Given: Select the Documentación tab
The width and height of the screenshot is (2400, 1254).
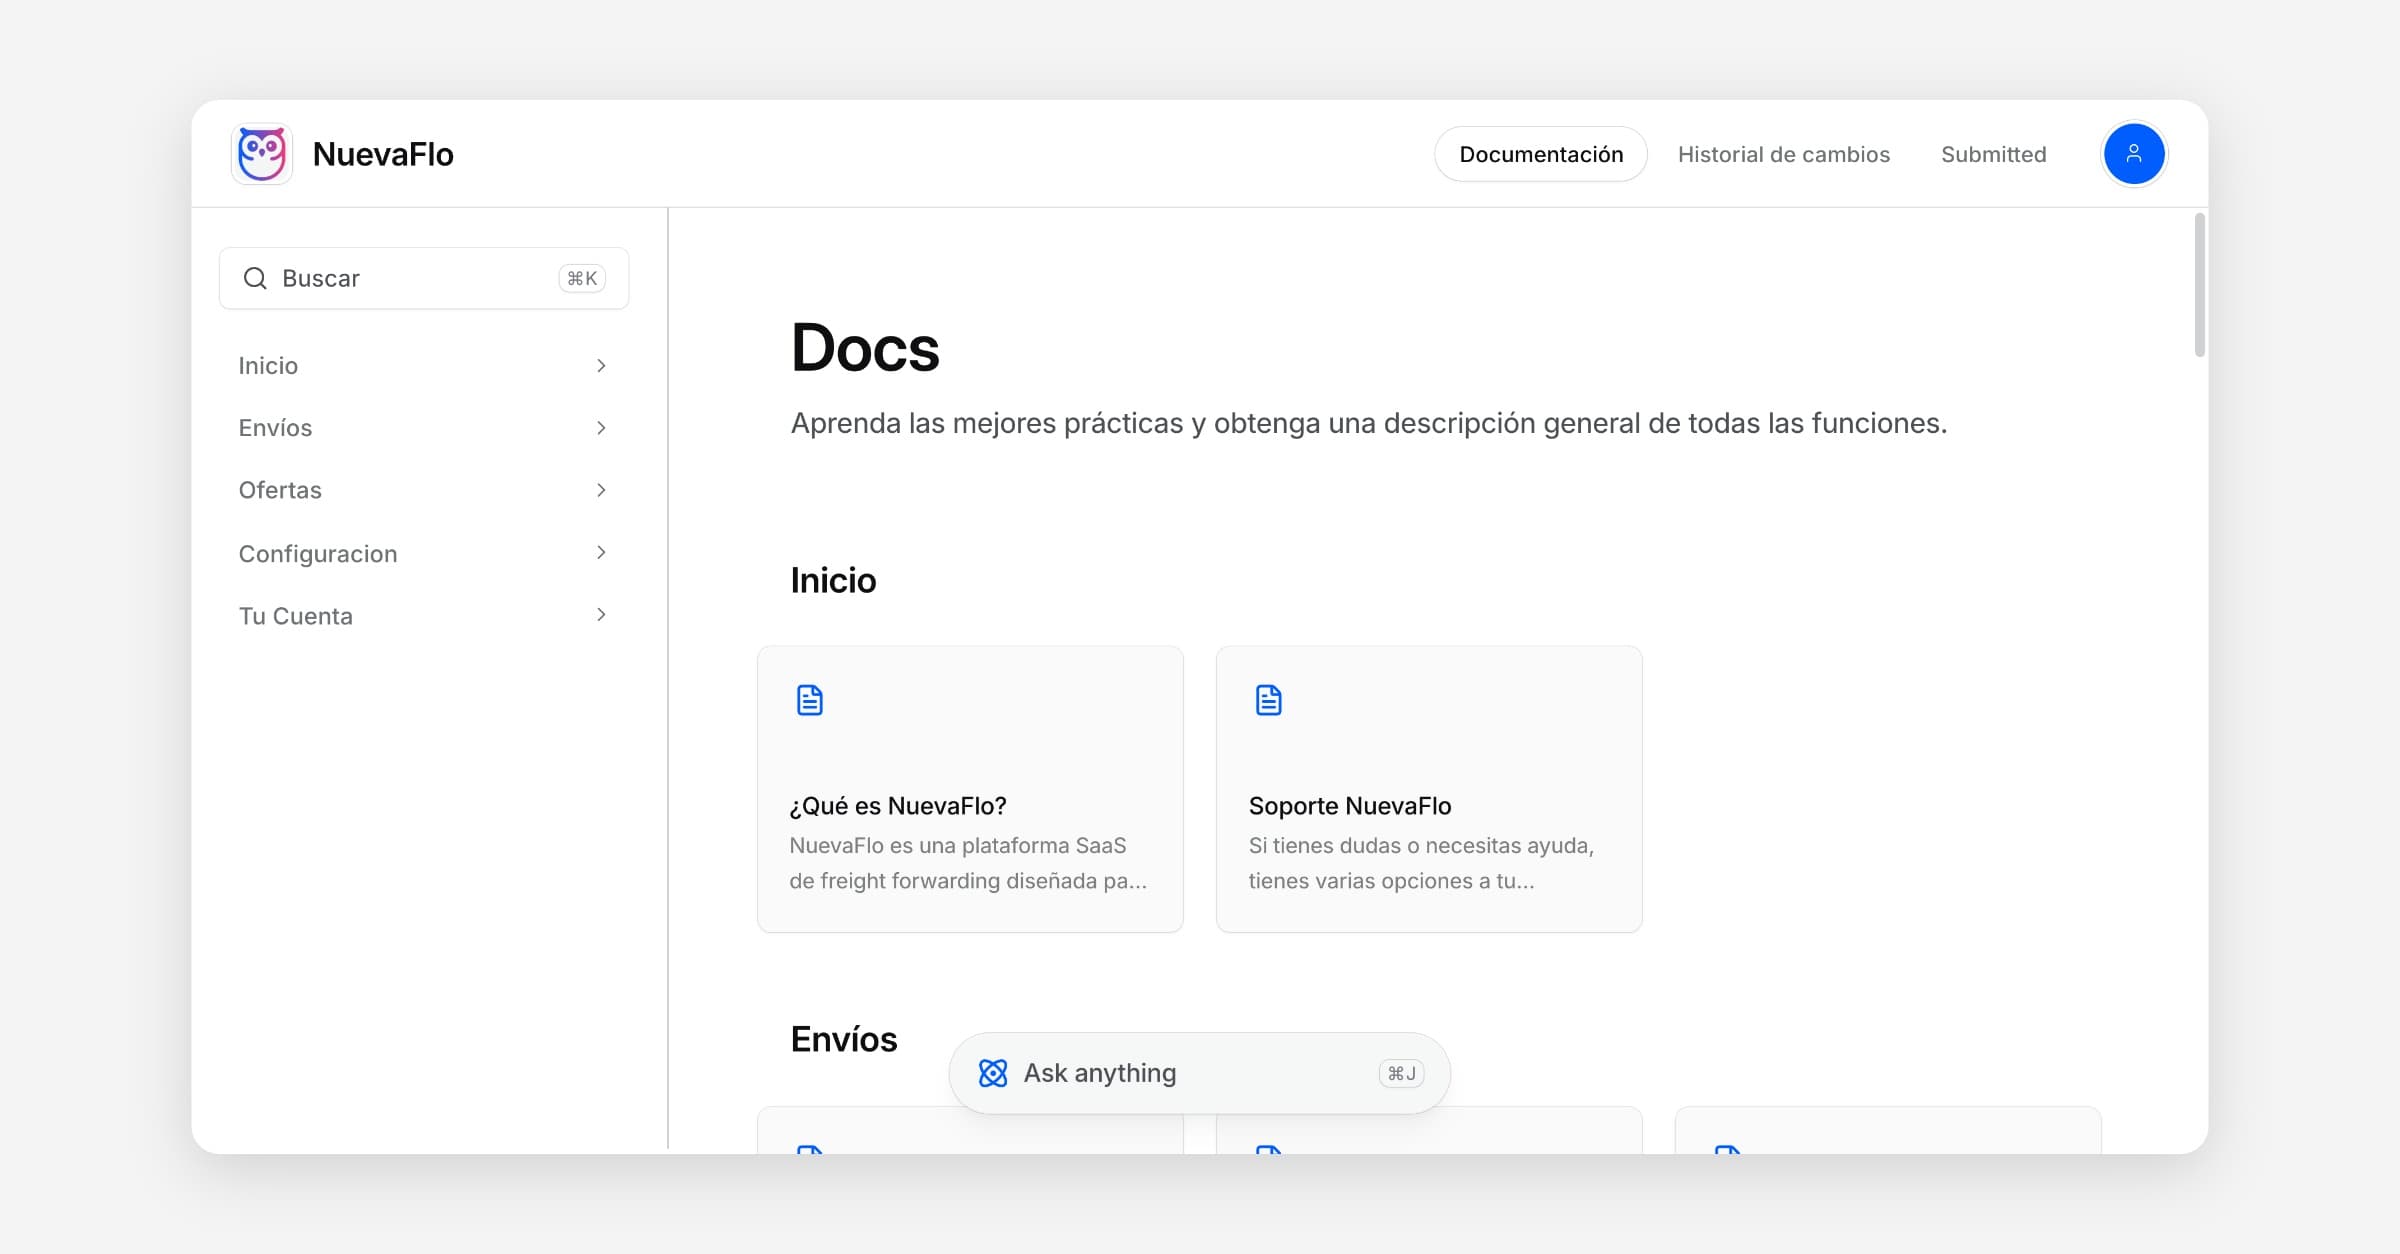Looking at the screenshot, I should point(1540,154).
